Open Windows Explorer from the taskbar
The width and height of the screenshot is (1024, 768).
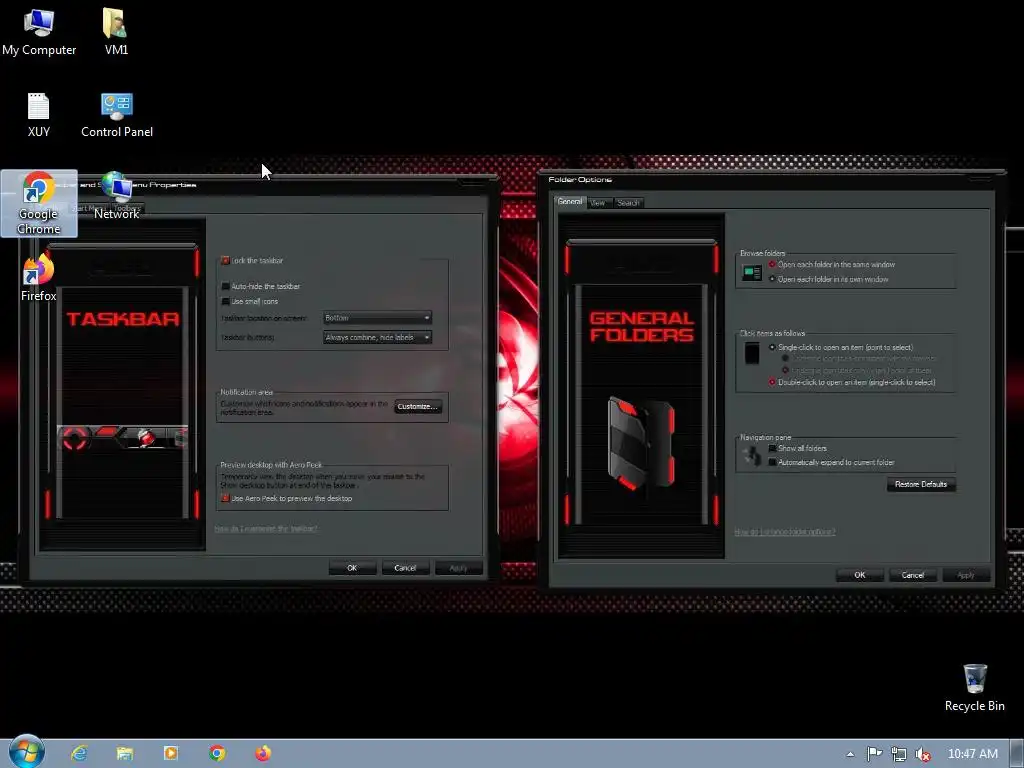125,754
